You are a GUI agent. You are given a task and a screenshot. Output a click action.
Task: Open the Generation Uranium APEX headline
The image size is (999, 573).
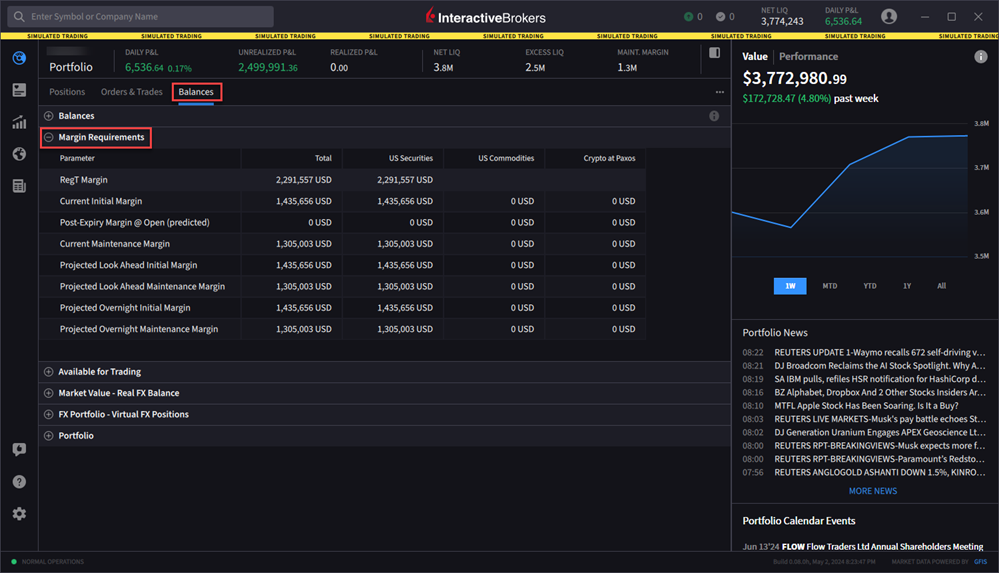(879, 433)
